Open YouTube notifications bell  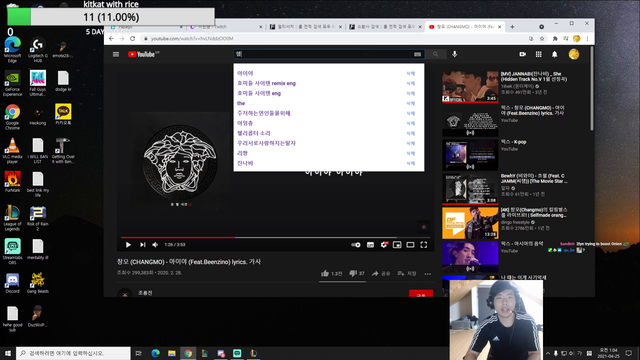555,54
